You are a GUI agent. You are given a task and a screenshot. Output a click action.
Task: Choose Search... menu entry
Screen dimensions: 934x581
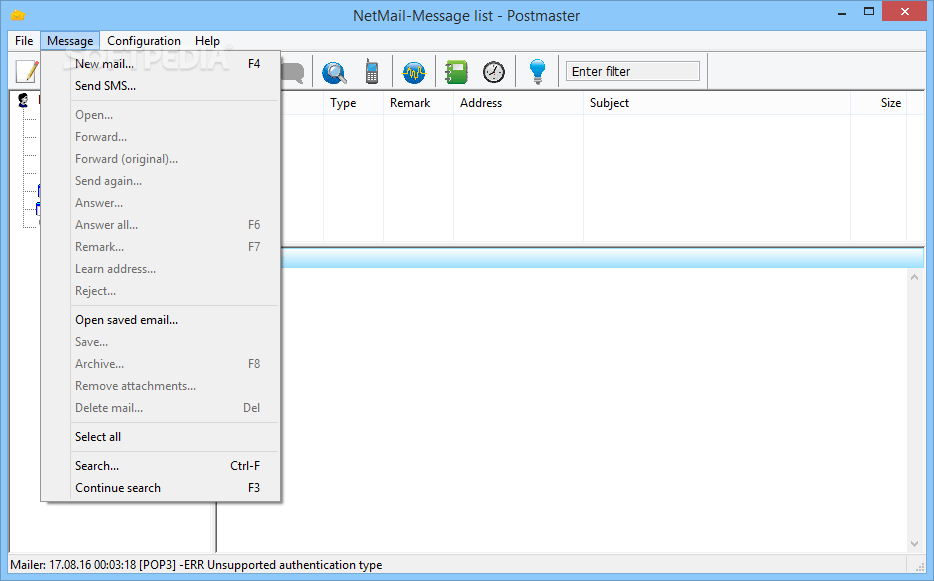(x=161, y=466)
